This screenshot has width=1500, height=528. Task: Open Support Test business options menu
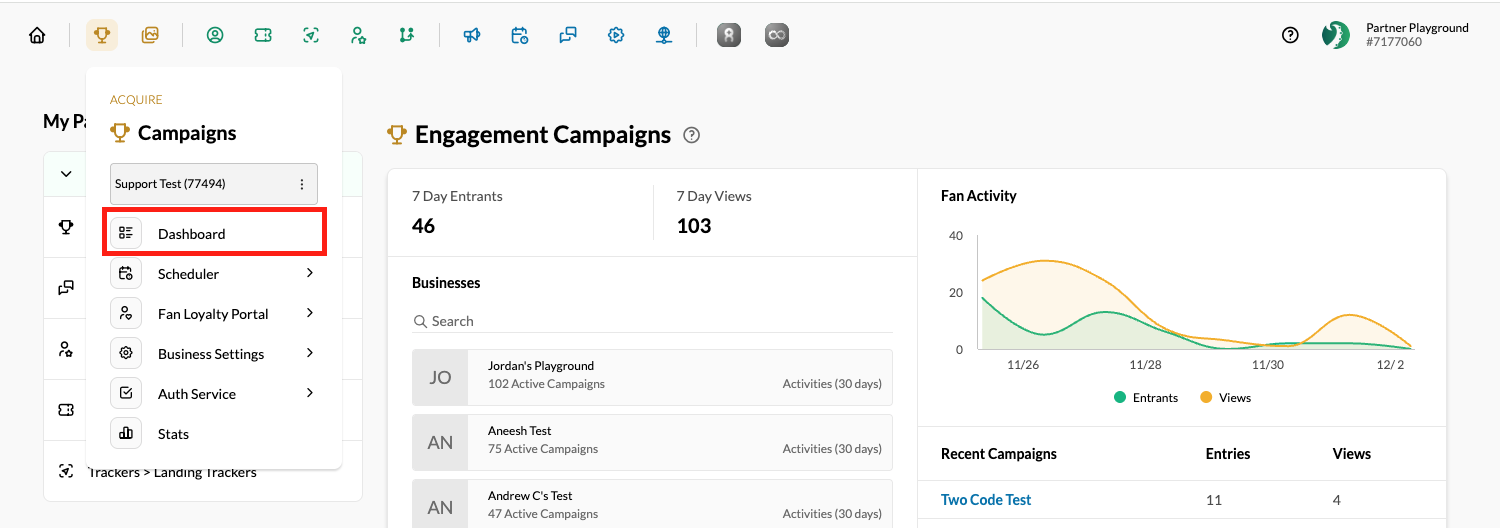pos(302,184)
